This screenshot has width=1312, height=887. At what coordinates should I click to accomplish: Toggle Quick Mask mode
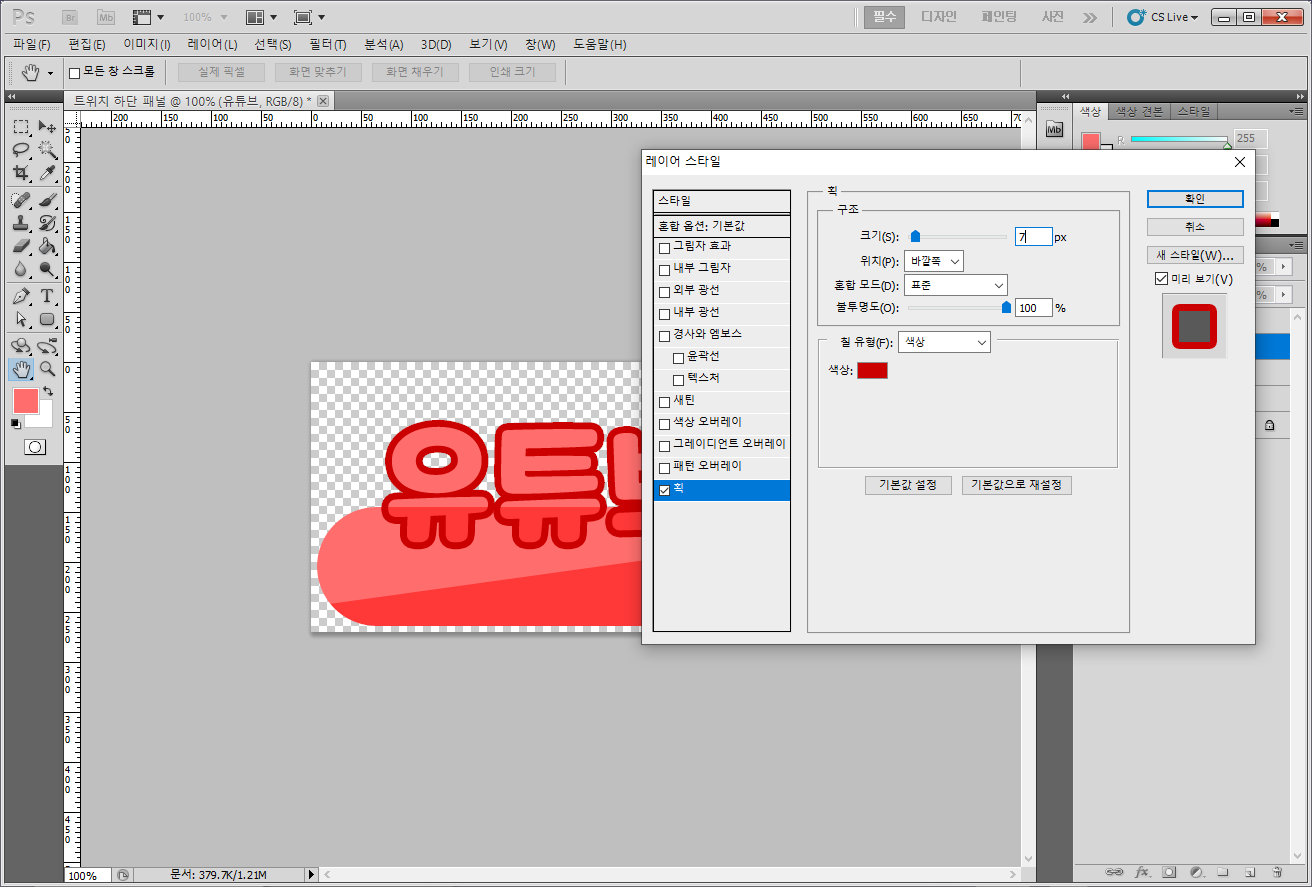point(35,447)
